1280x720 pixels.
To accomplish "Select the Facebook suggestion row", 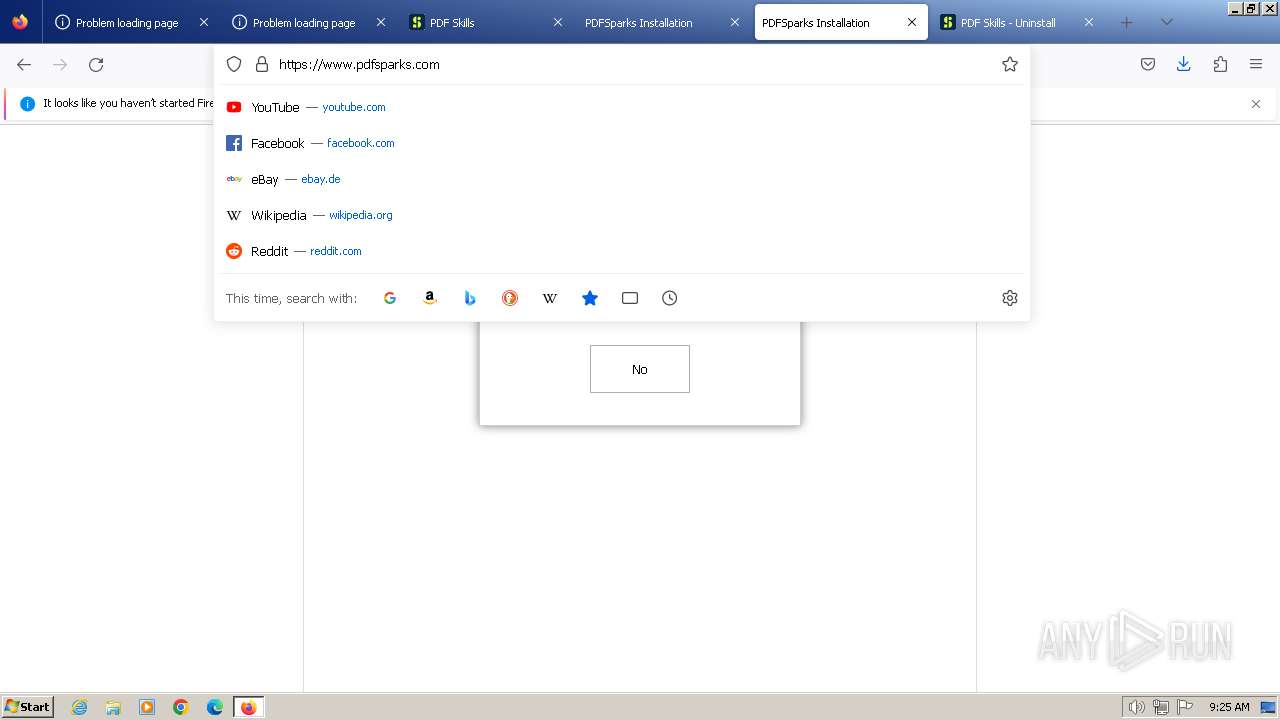I will pos(622,143).
